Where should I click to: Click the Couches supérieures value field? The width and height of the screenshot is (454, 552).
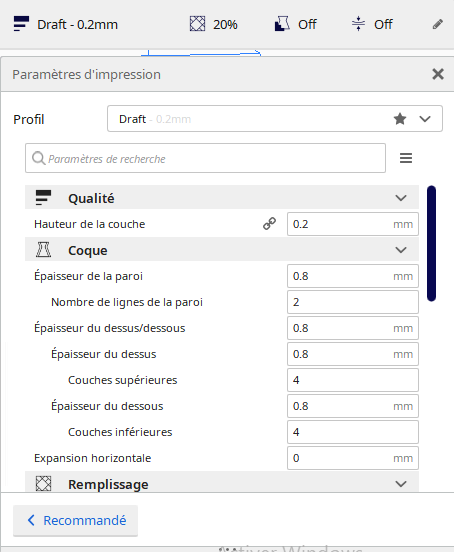pos(353,380)
